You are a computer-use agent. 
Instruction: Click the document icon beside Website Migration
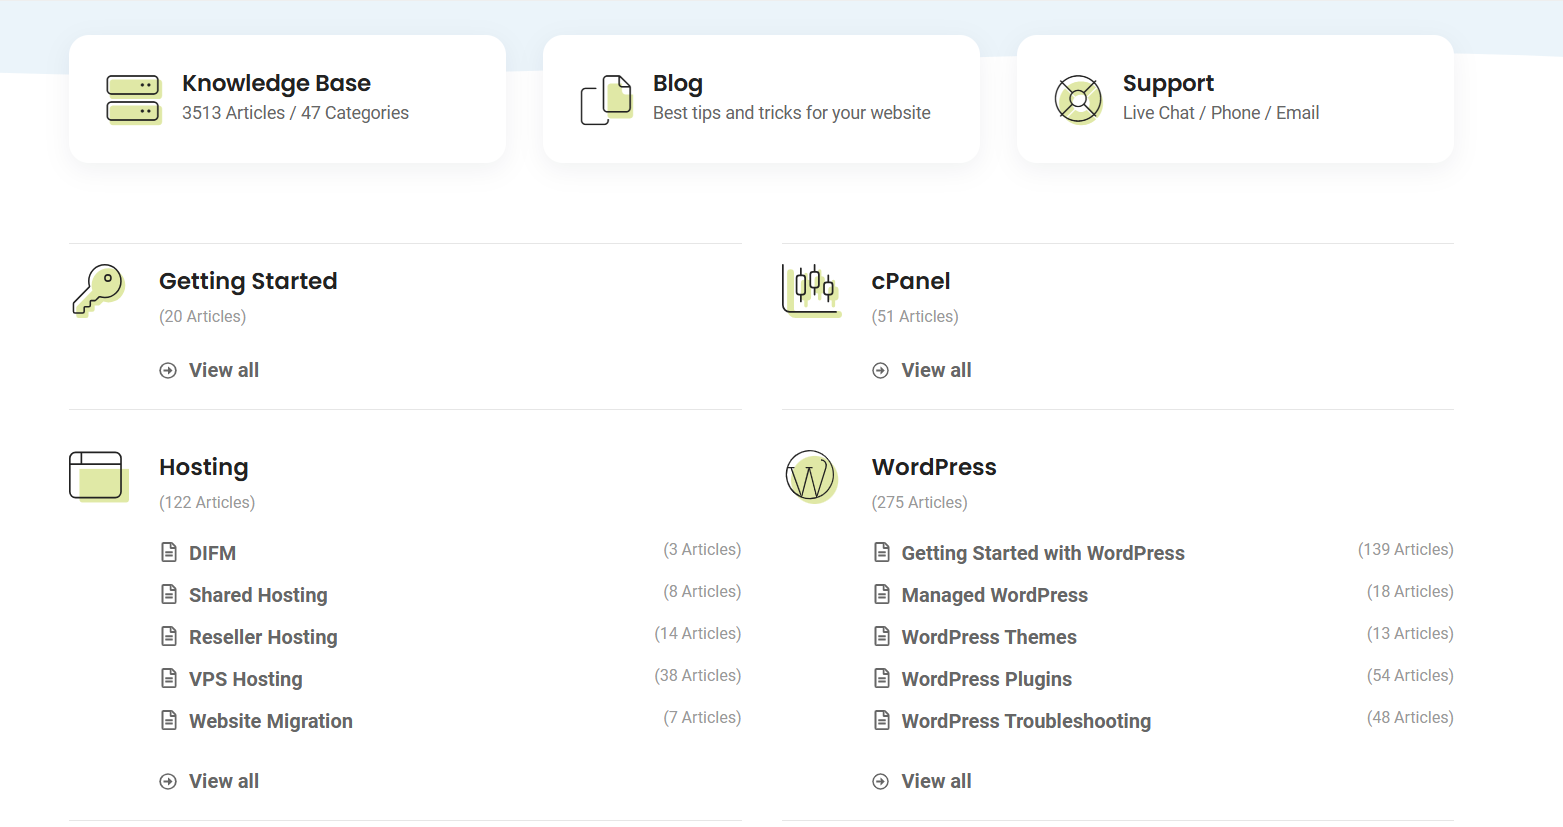tap(169, 720)
